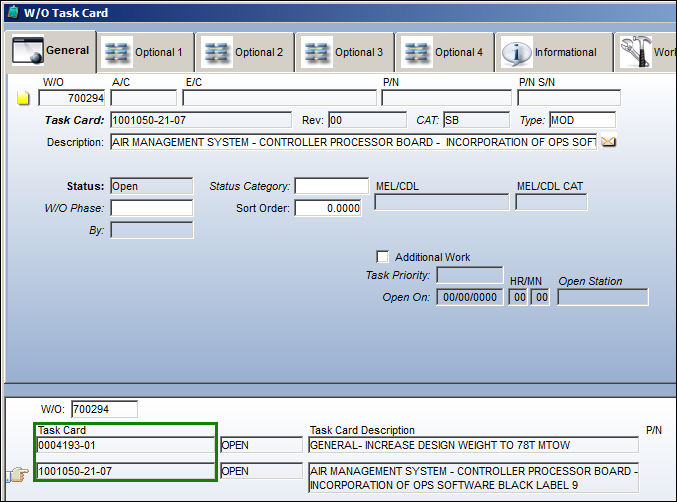The image size is (677, 502).
Task: Click the wrench and hammer Work tab icon
Action: pyautogui.click(x=636, y=52)
